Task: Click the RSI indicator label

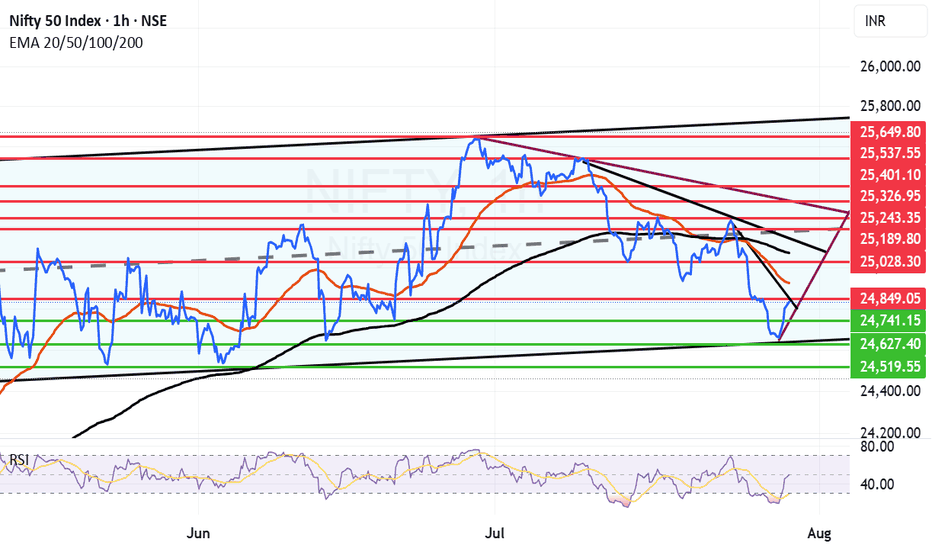Action: coord(19,460)
